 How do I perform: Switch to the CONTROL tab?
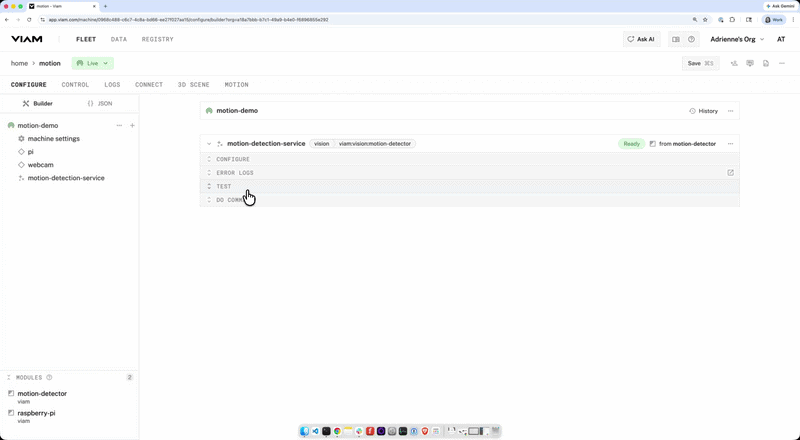[76, 85]
